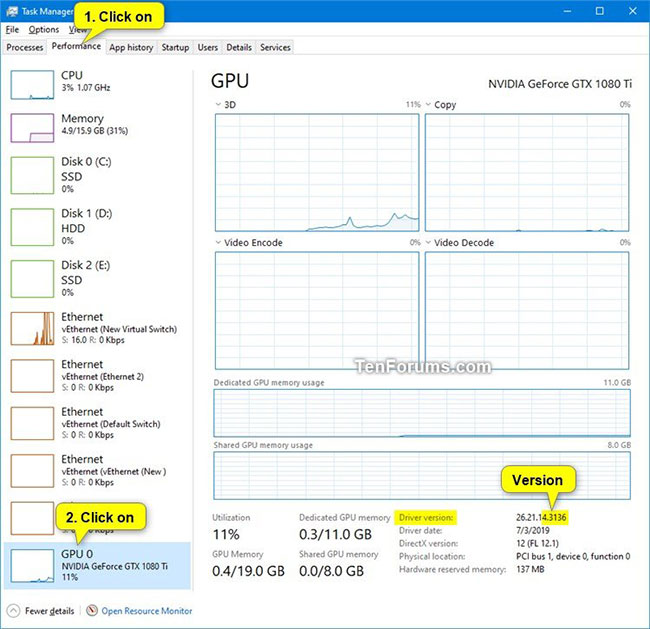Open the Video Encode engine dropdown
650x629 pixels.
coord(218,243)
